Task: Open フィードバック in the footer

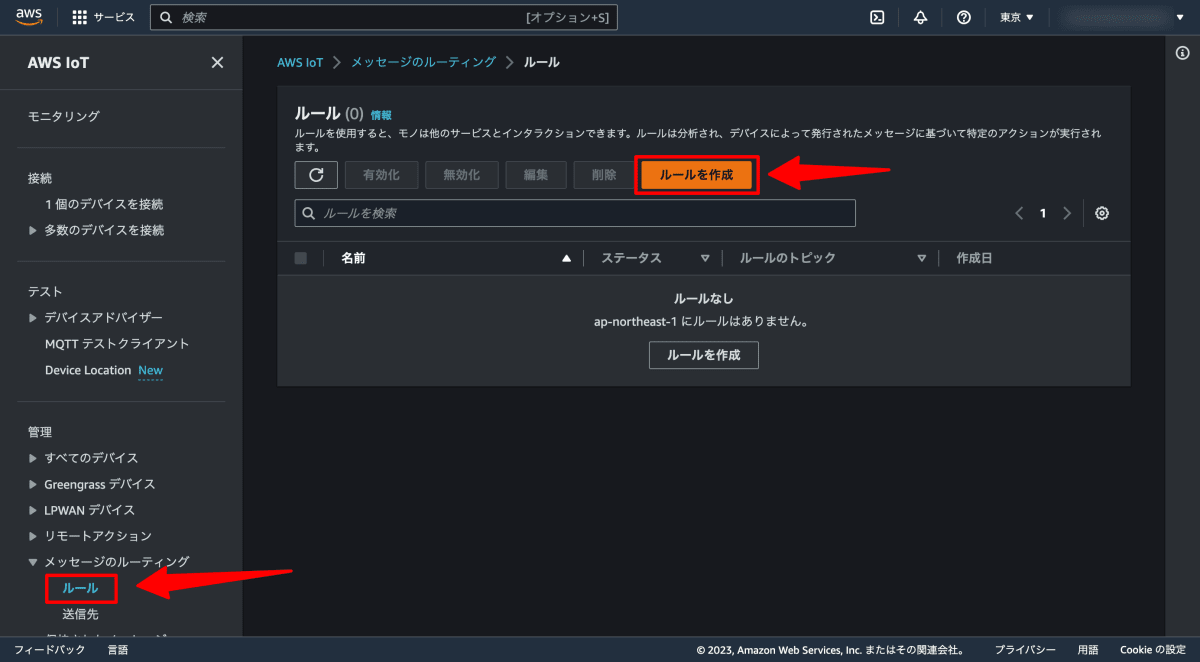Action: (50, 650)
